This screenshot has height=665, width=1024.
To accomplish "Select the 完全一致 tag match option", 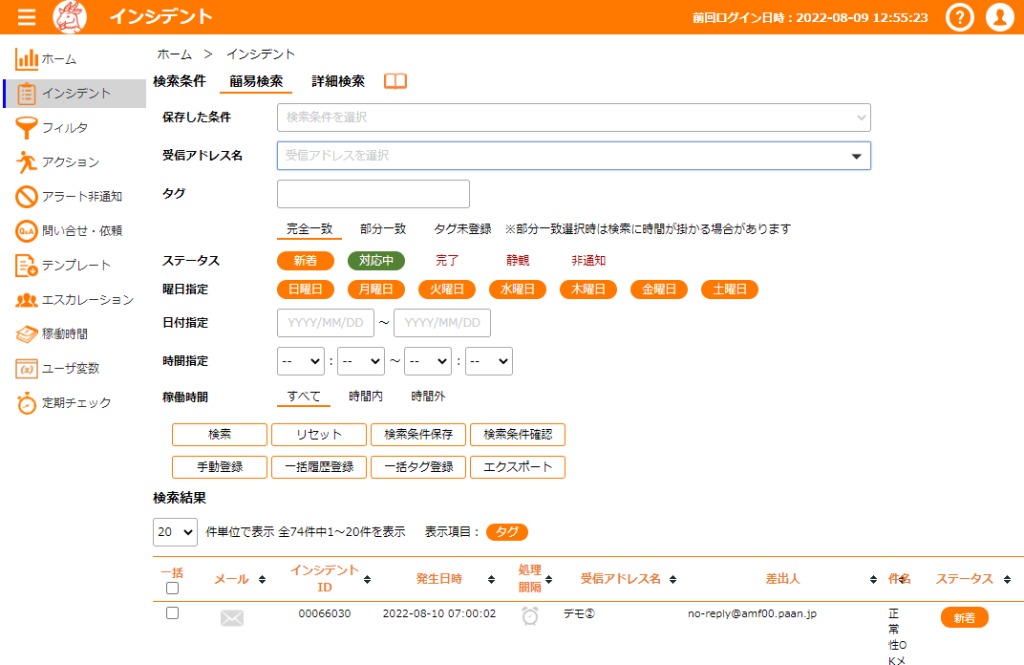I will (x=310, y=229).
